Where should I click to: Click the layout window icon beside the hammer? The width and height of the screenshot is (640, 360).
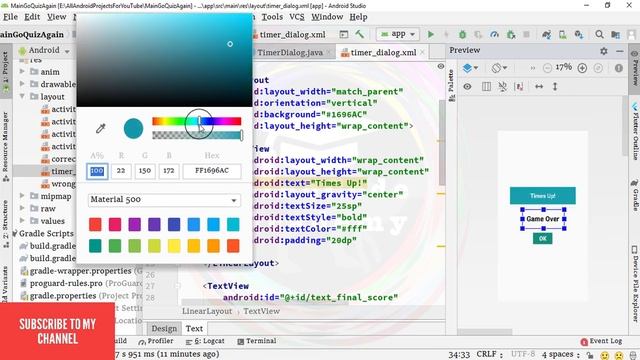click(x=344, y=34)
